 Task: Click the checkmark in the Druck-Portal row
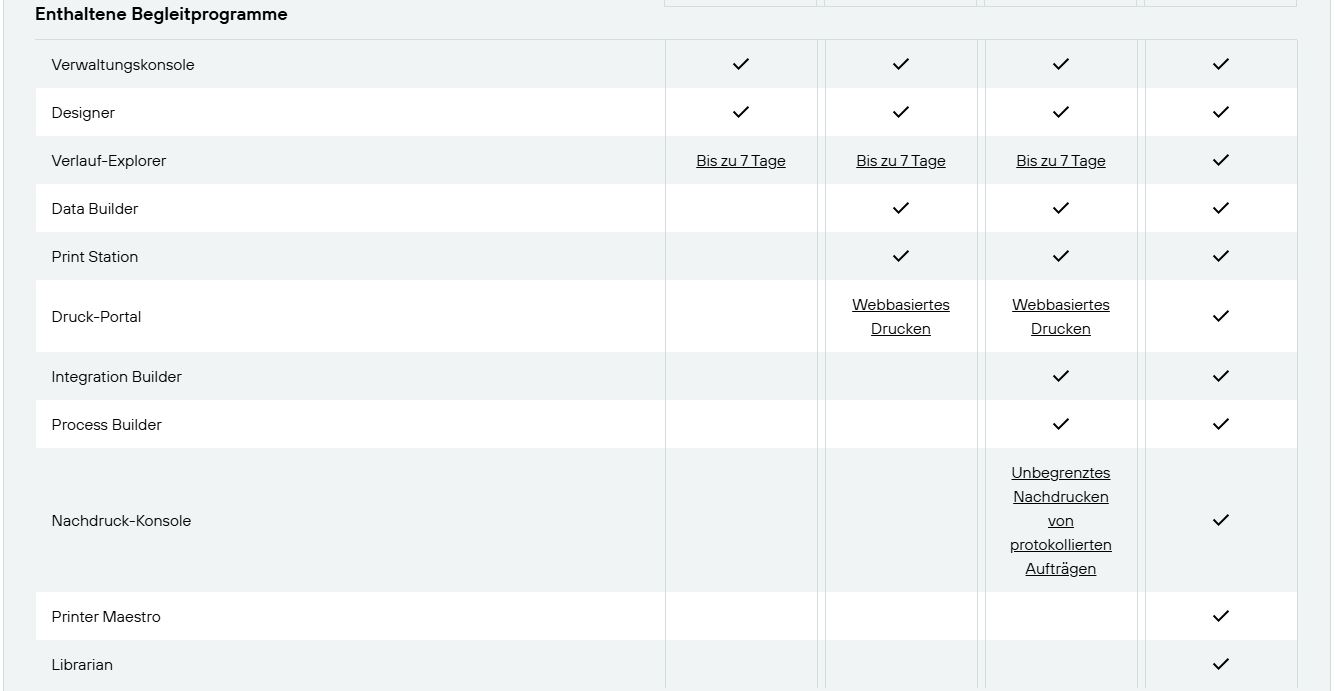(x=1220, y=316)
